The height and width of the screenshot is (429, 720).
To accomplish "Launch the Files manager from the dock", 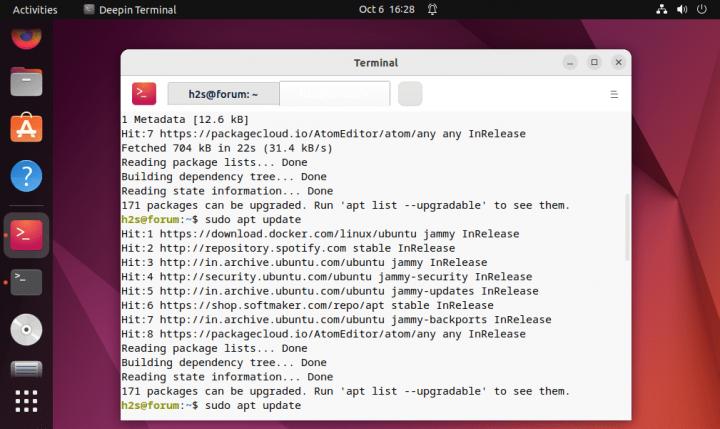I will [27, 81].
